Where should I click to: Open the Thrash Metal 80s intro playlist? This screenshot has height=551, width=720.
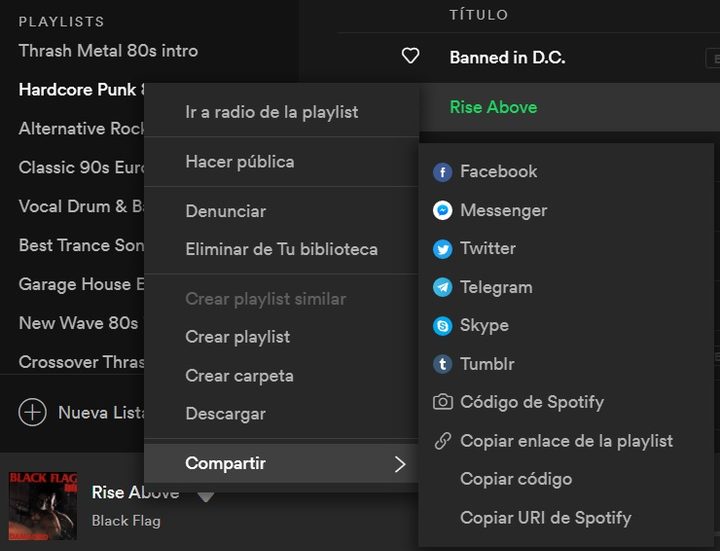click(108, 51)
